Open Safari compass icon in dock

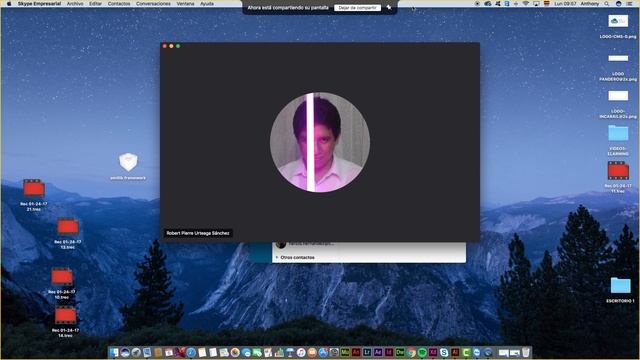coord(191,352)
